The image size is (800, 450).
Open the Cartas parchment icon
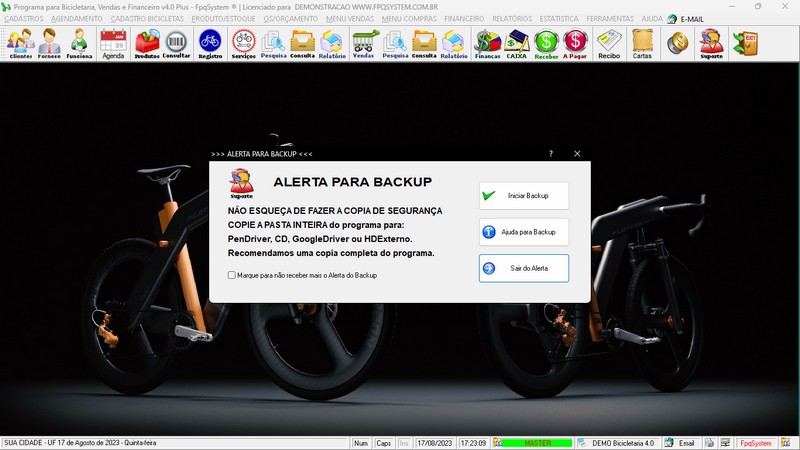(642, 44)
